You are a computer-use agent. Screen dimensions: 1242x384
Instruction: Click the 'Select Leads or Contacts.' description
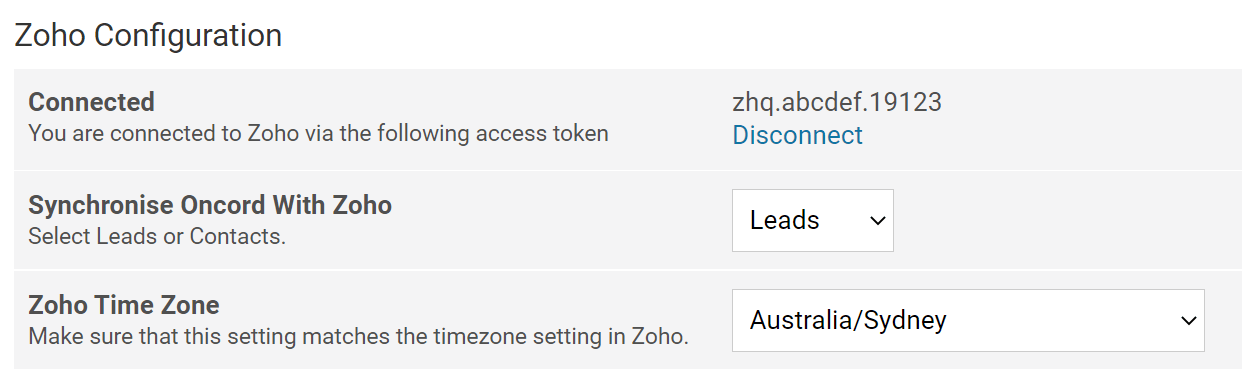point(157,237)
